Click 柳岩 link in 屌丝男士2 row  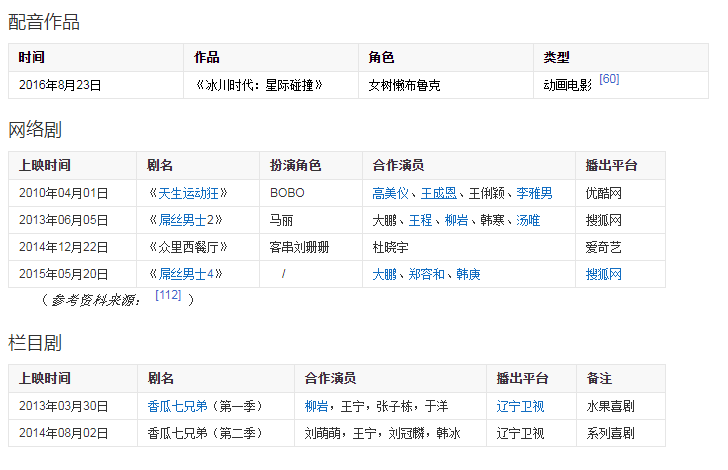(456, 220)
